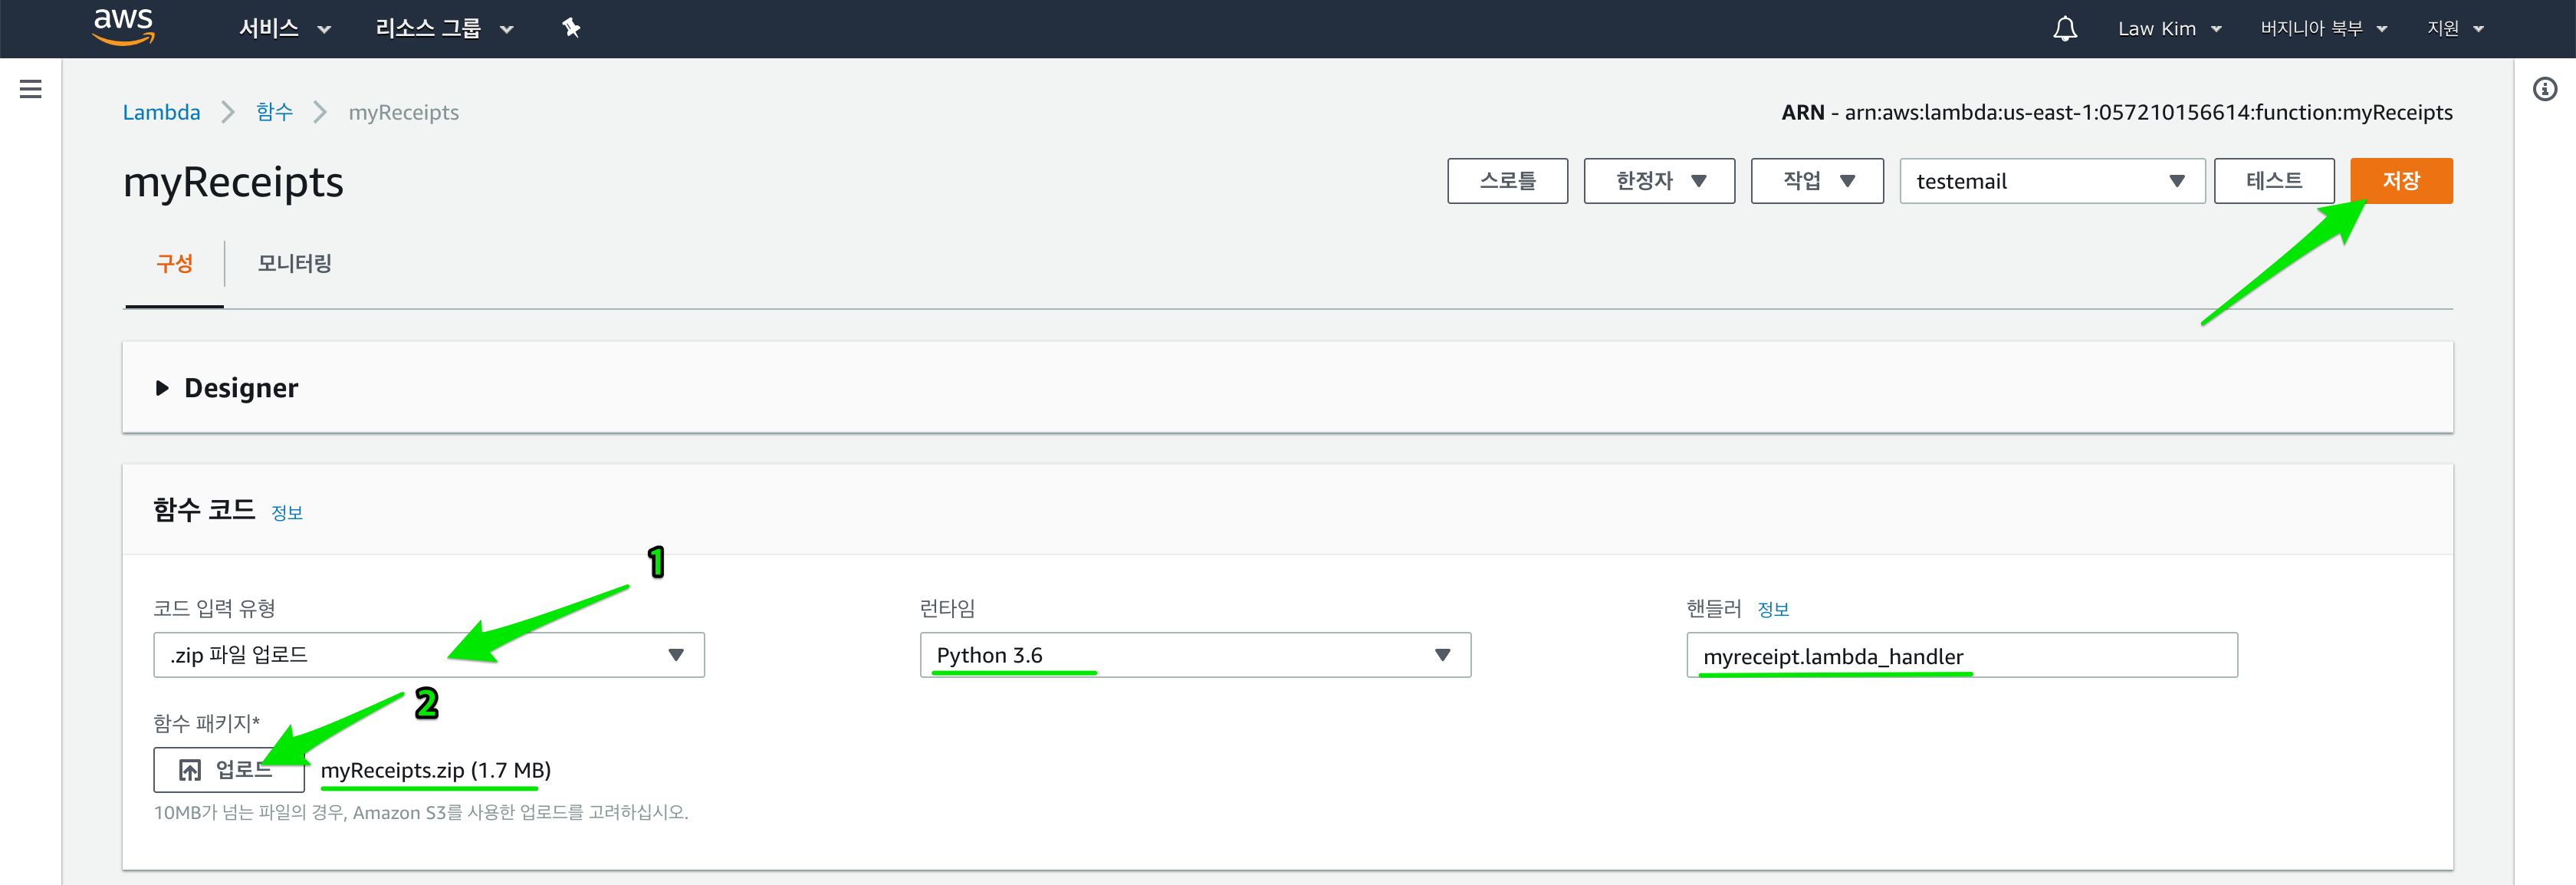Click the pin shortcut icon
This screenshot has height=885, width=2576.
571,28
